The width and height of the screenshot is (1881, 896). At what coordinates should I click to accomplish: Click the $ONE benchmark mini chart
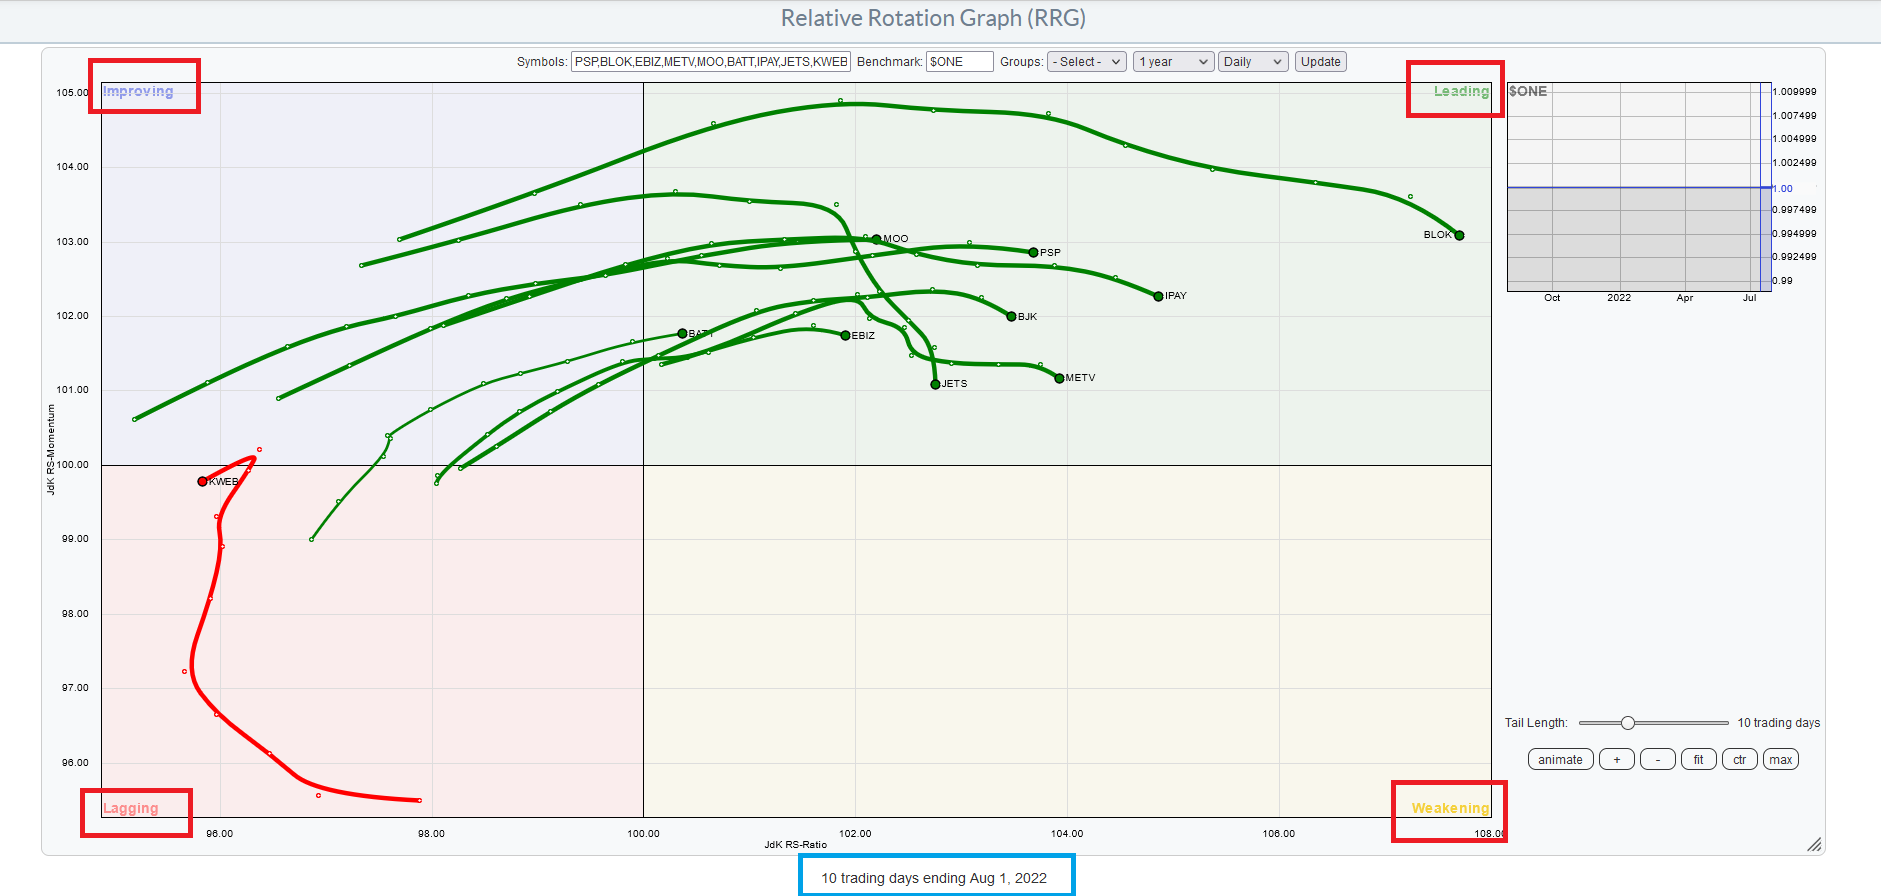coord(1639,187)
